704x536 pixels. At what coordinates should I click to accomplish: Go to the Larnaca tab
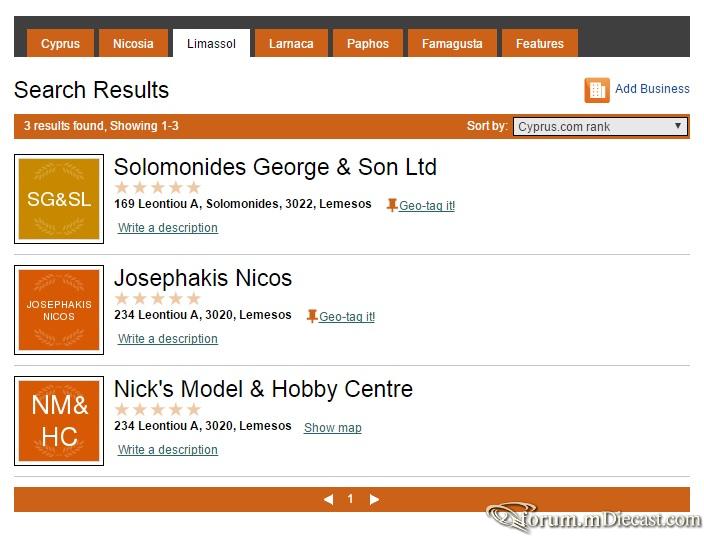[291, 44]
